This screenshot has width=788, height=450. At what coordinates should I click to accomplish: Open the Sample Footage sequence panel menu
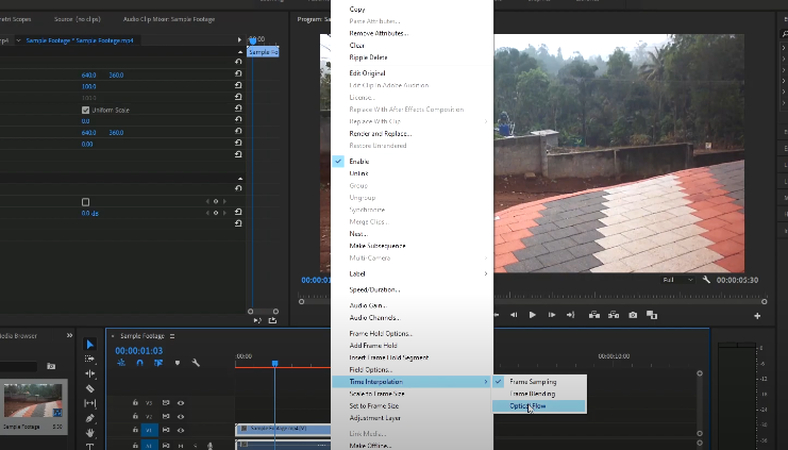click(172, 336)
